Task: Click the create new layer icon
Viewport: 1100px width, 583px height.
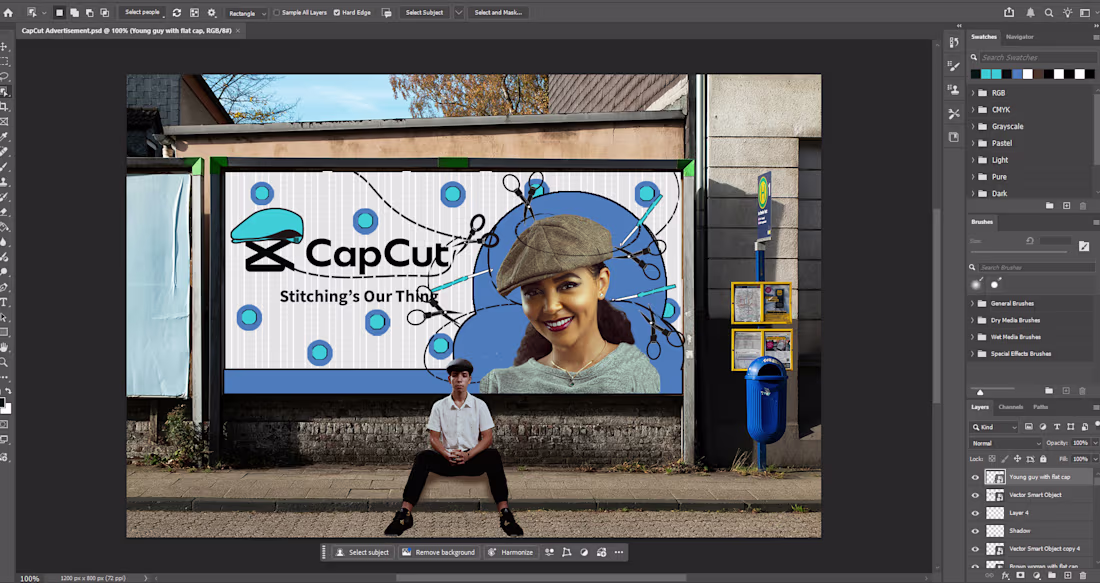Action: [x=1068, y=575]
